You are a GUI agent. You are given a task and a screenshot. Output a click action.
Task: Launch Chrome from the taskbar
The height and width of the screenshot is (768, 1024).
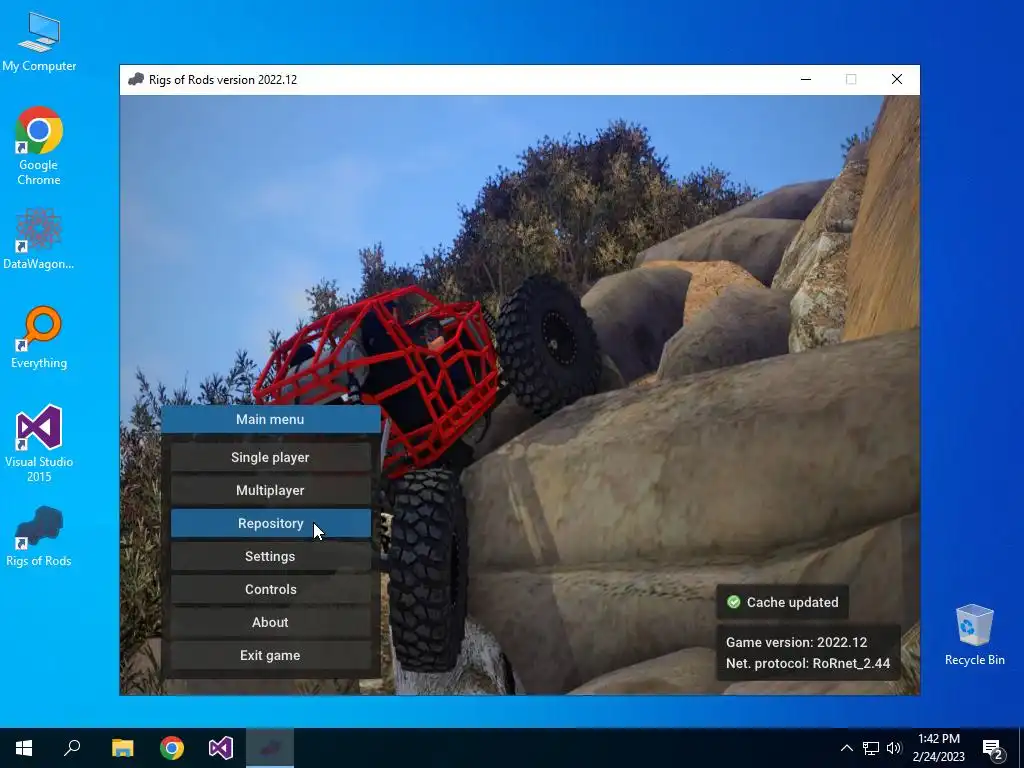click(172, 748)
